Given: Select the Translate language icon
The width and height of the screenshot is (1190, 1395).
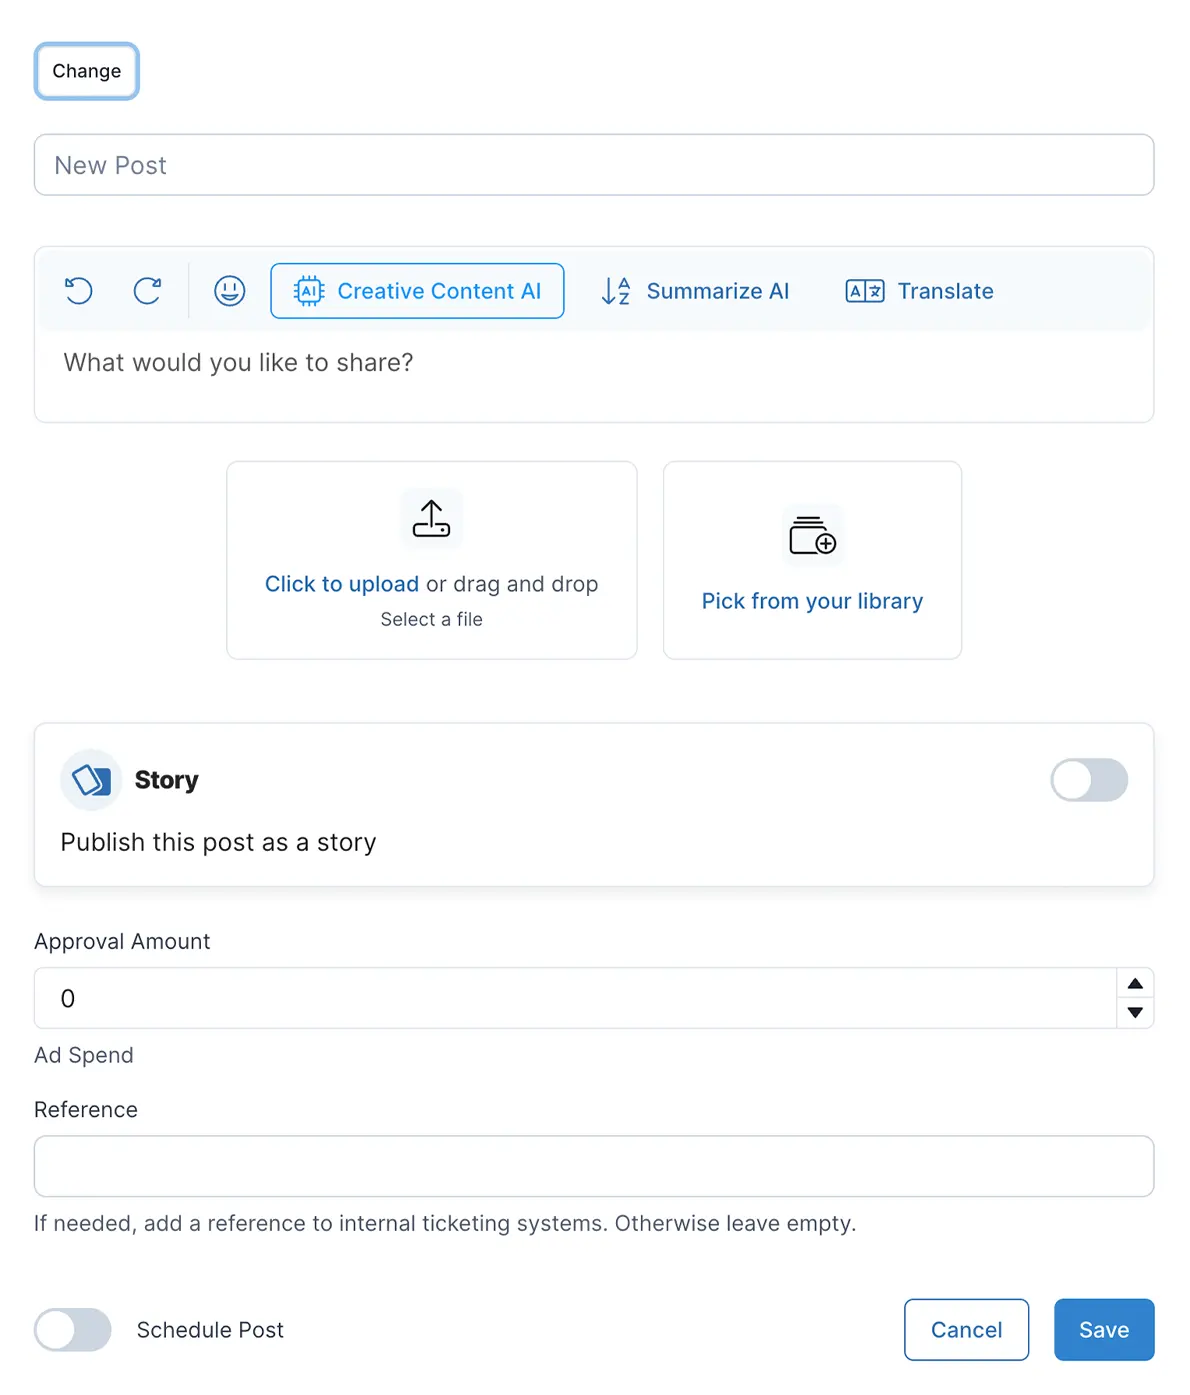Looking at the screenshot, I should point(864,291).
